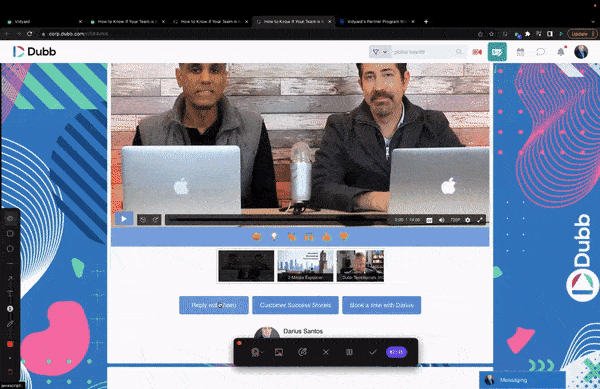This screenshot has width=600, height=389.
Task: Click the Book a time with Darius button
Action: [382, 305]
